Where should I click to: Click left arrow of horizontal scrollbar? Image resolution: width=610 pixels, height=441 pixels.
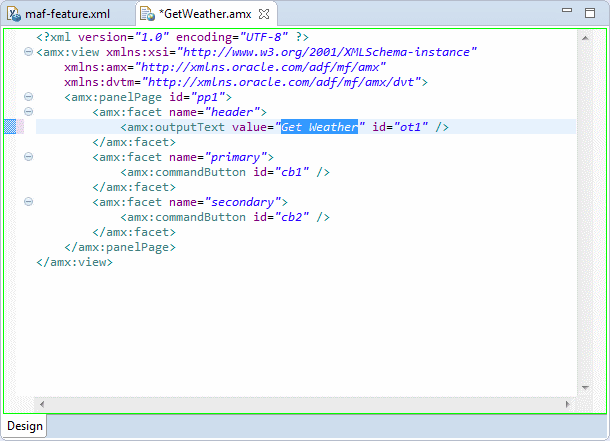coord(42,404)
